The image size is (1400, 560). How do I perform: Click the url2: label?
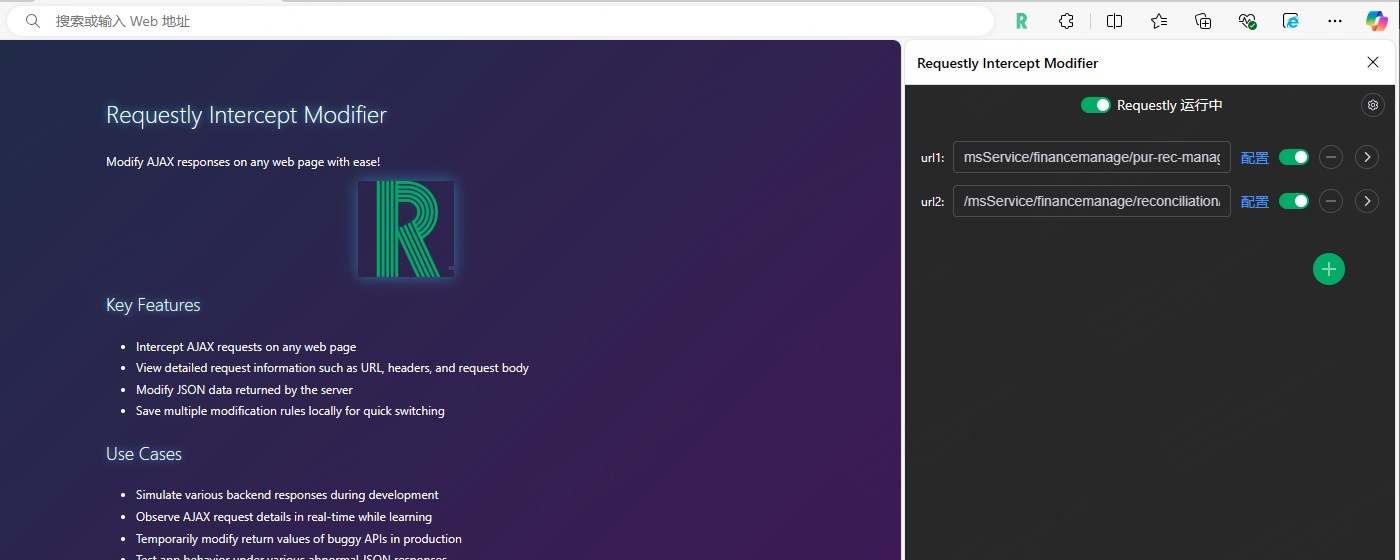(932, 202)
